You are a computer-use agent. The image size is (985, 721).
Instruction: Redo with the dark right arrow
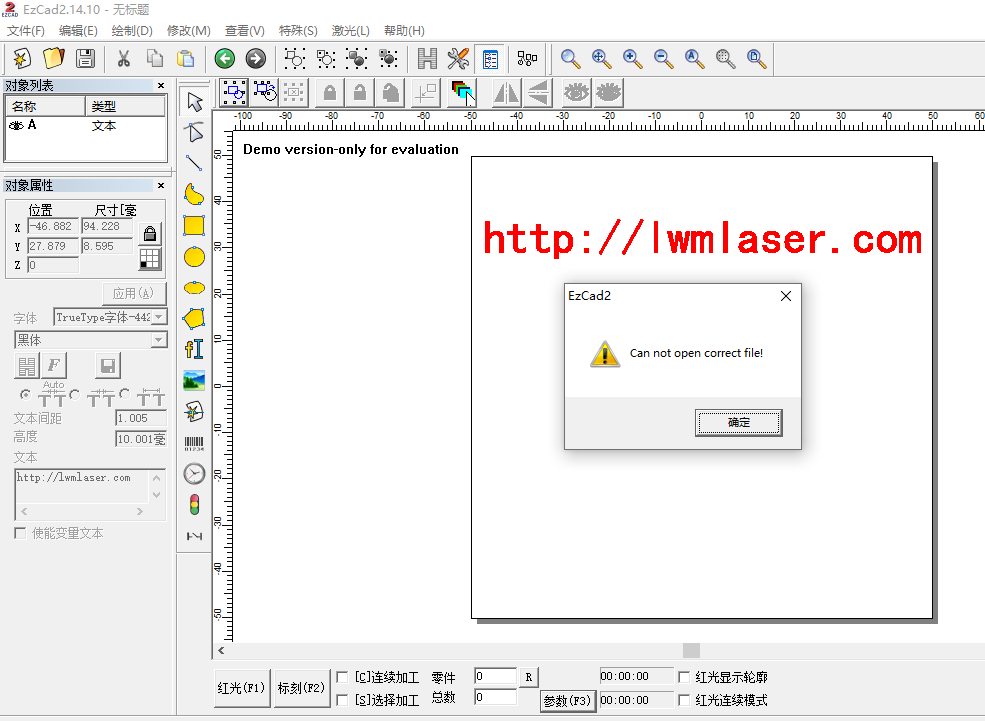[x=256, y=59]
